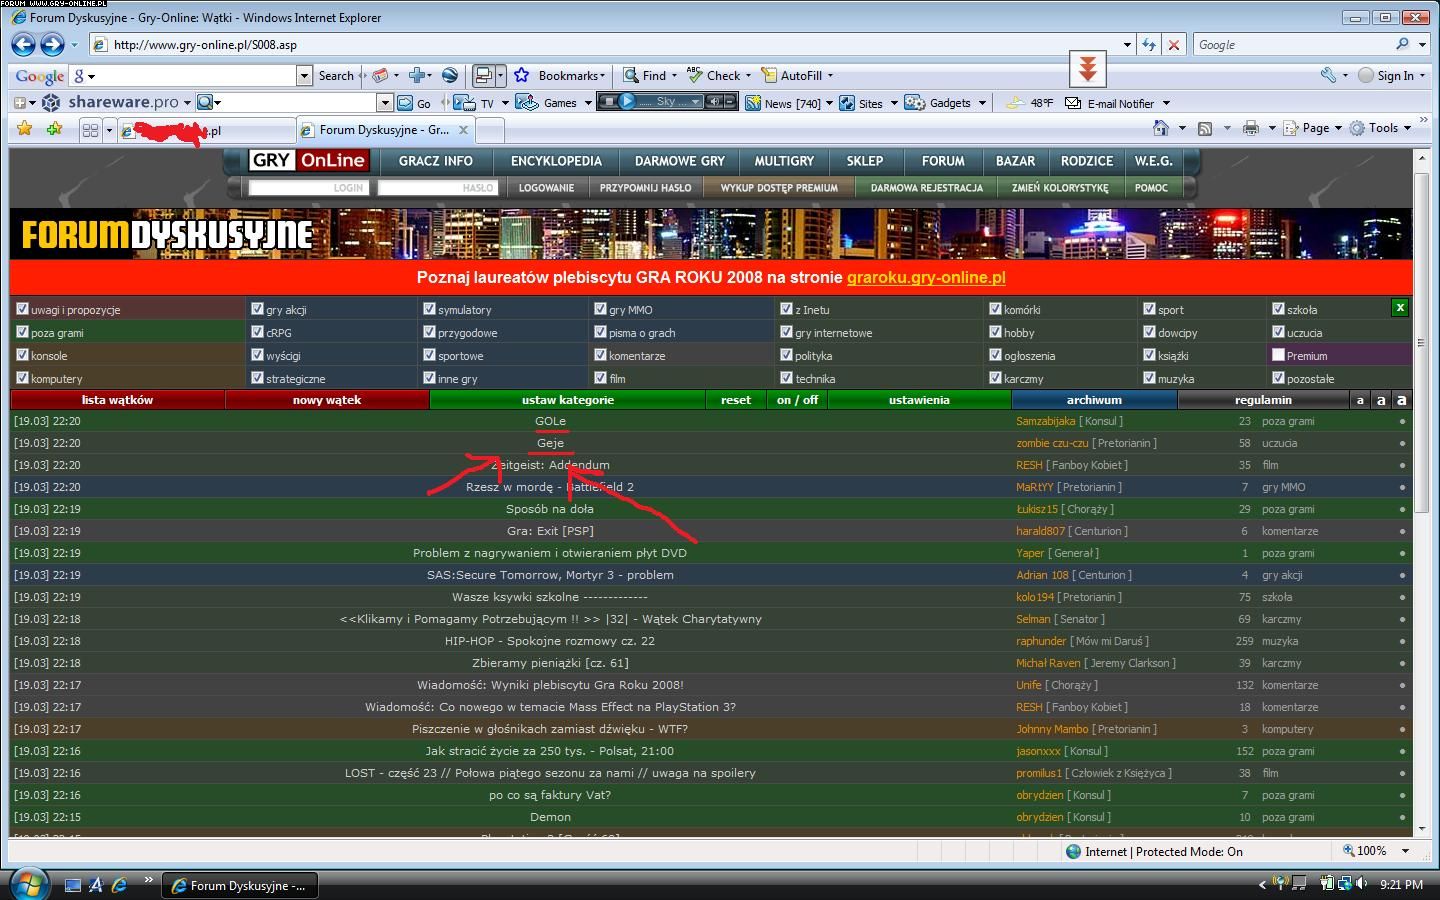Viewport: 1440px width, 900px height.
Task: Expand the E-mail Notifier dropdown
Action: 1166,103
